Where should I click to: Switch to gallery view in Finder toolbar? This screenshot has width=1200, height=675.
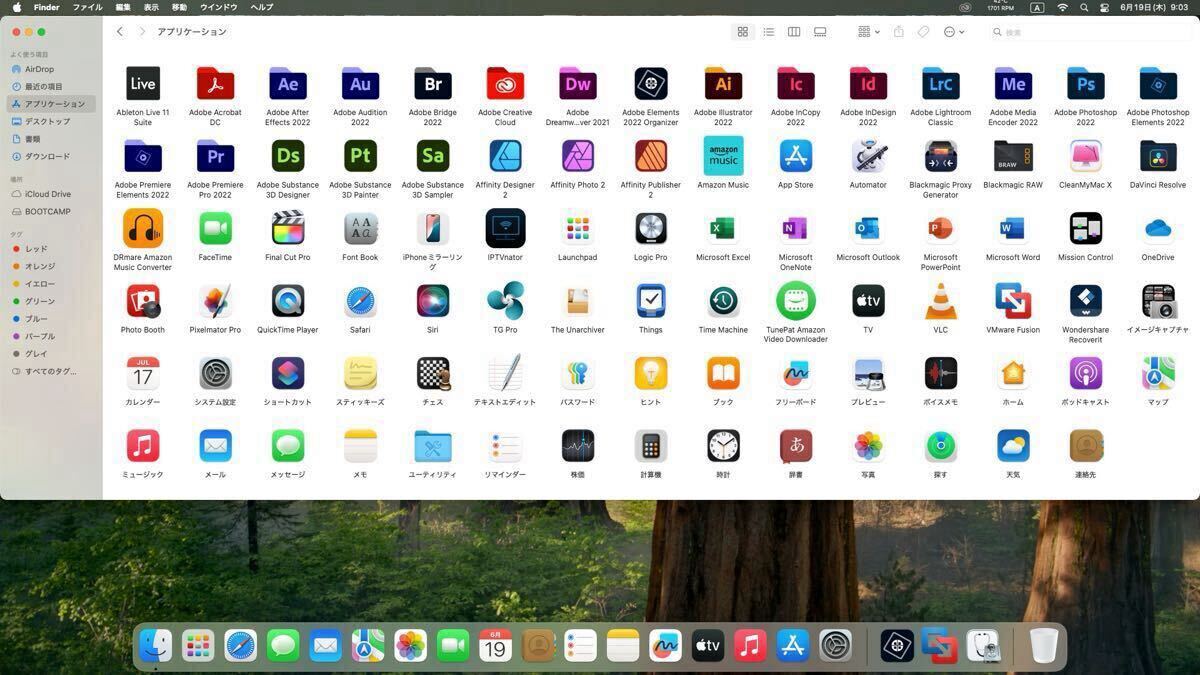pos(820,32)
